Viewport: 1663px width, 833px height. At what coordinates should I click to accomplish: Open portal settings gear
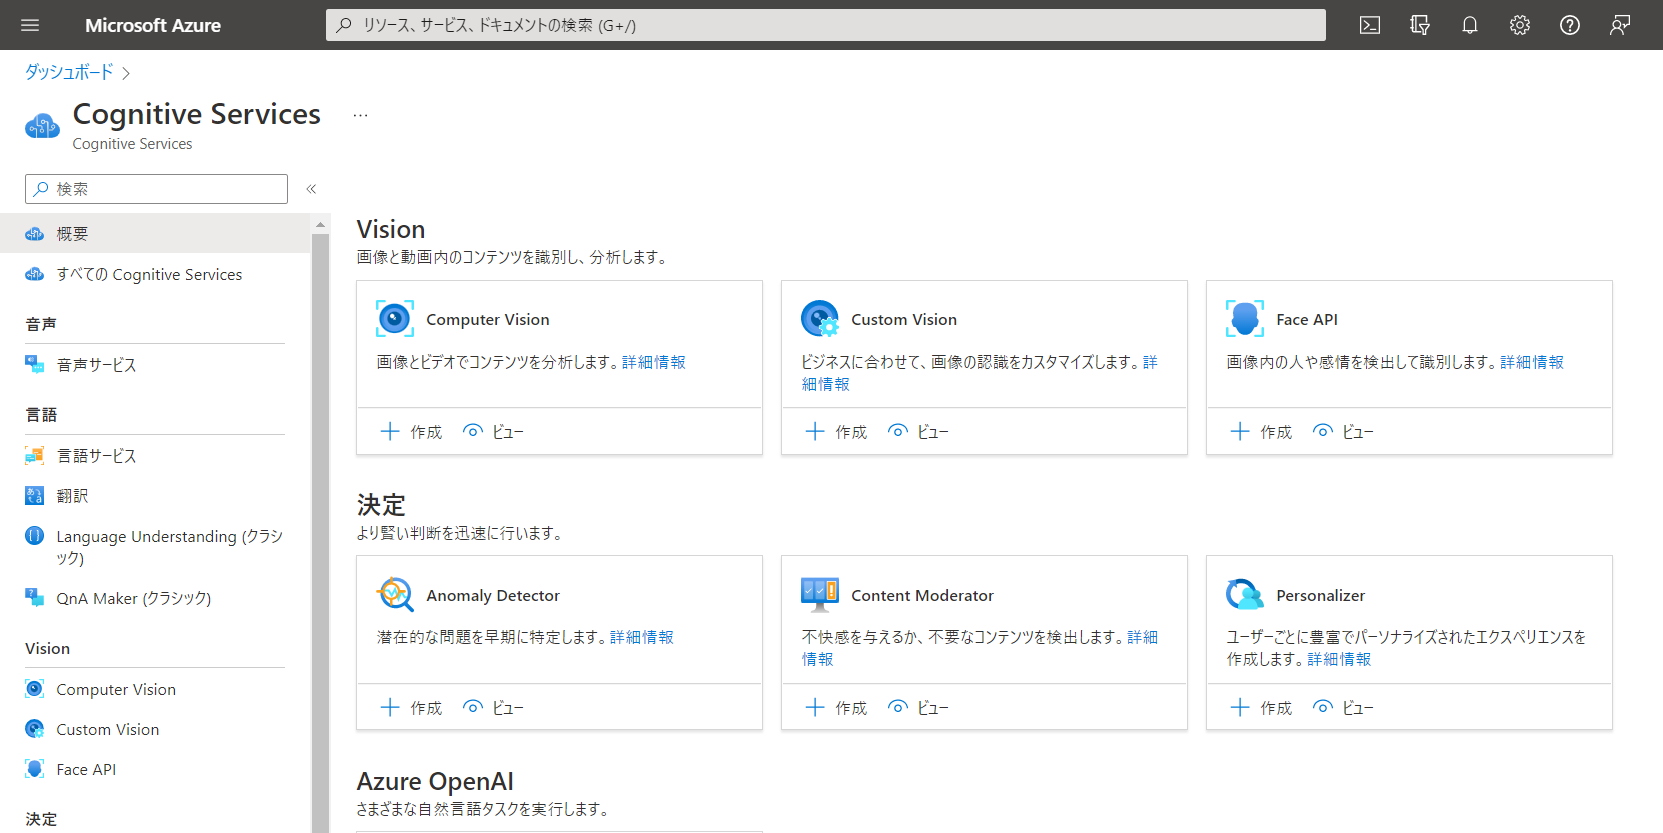[x=1520, y=25]
